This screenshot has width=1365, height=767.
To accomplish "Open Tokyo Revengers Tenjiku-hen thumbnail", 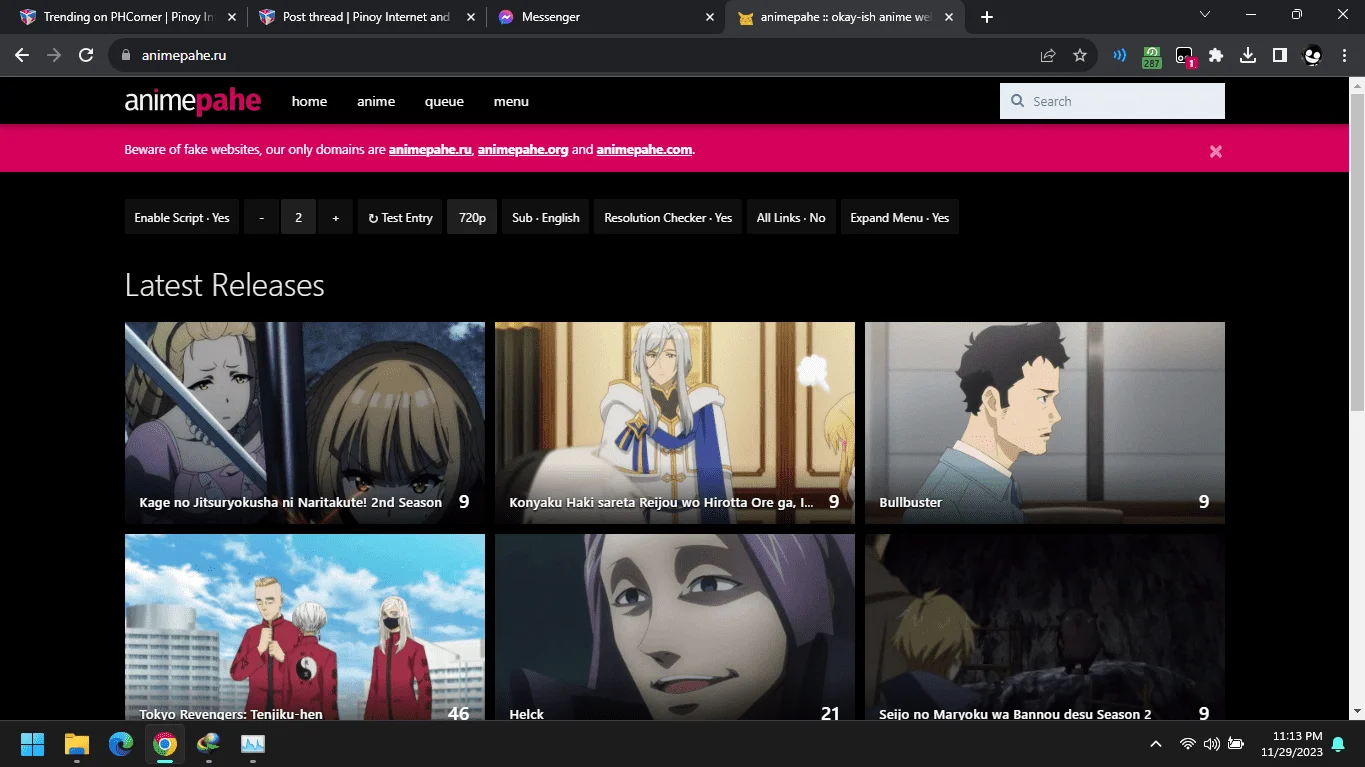I will coord(305,627).
